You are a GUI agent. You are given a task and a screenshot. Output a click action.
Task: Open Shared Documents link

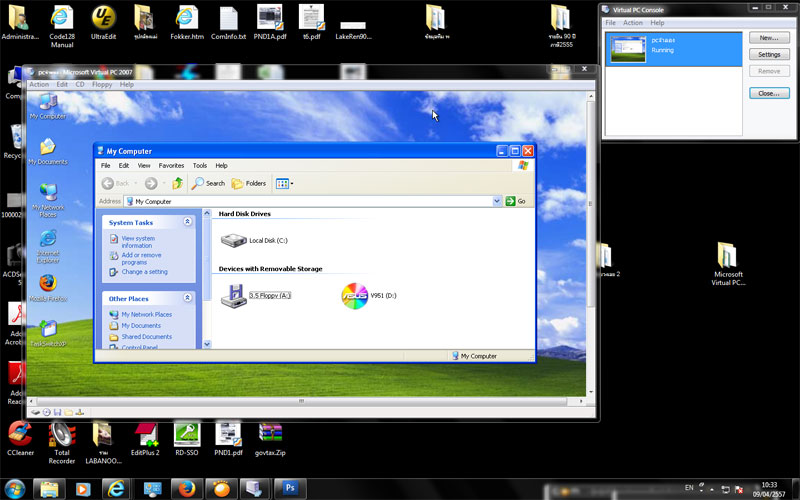coord(146,337)
